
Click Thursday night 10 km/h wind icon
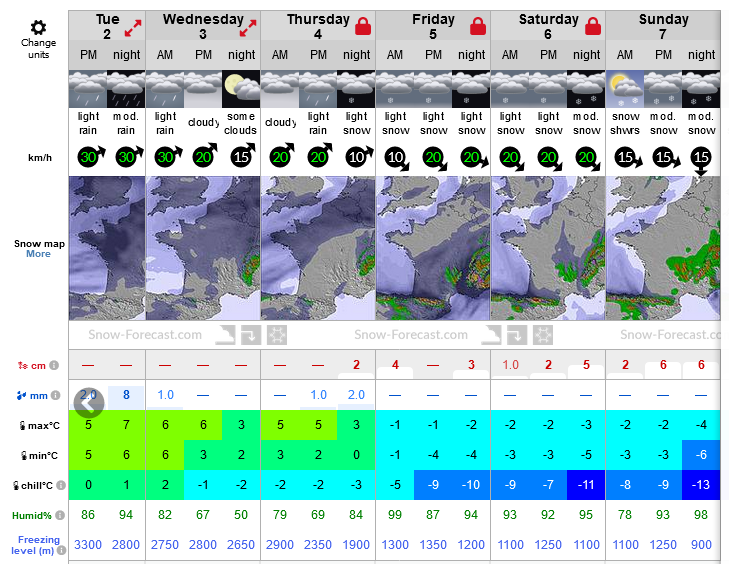pyautogui.click(x=359, y=156)
